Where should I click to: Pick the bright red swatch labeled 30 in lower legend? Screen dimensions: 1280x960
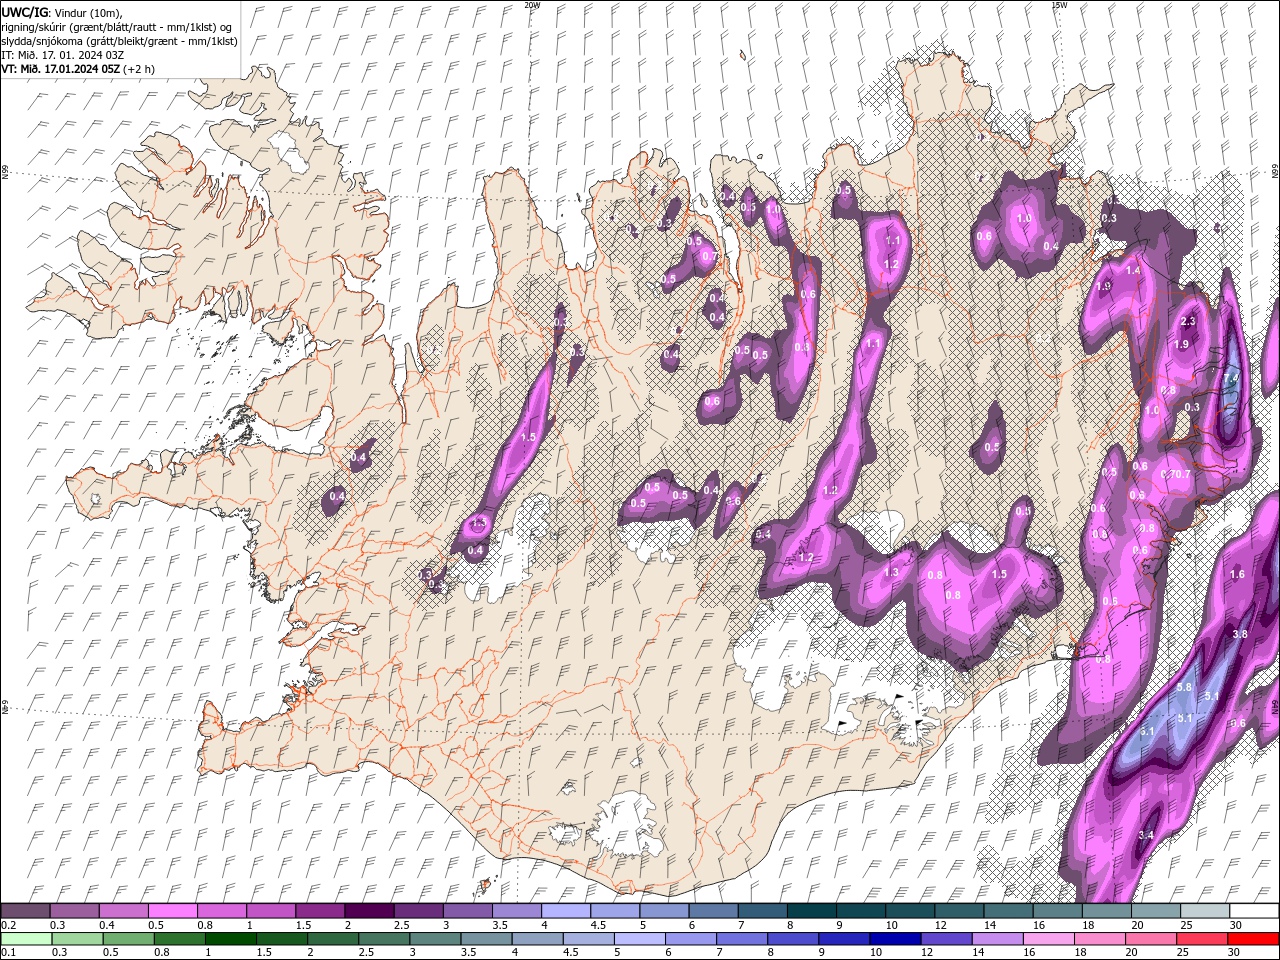click(1253, 939)
